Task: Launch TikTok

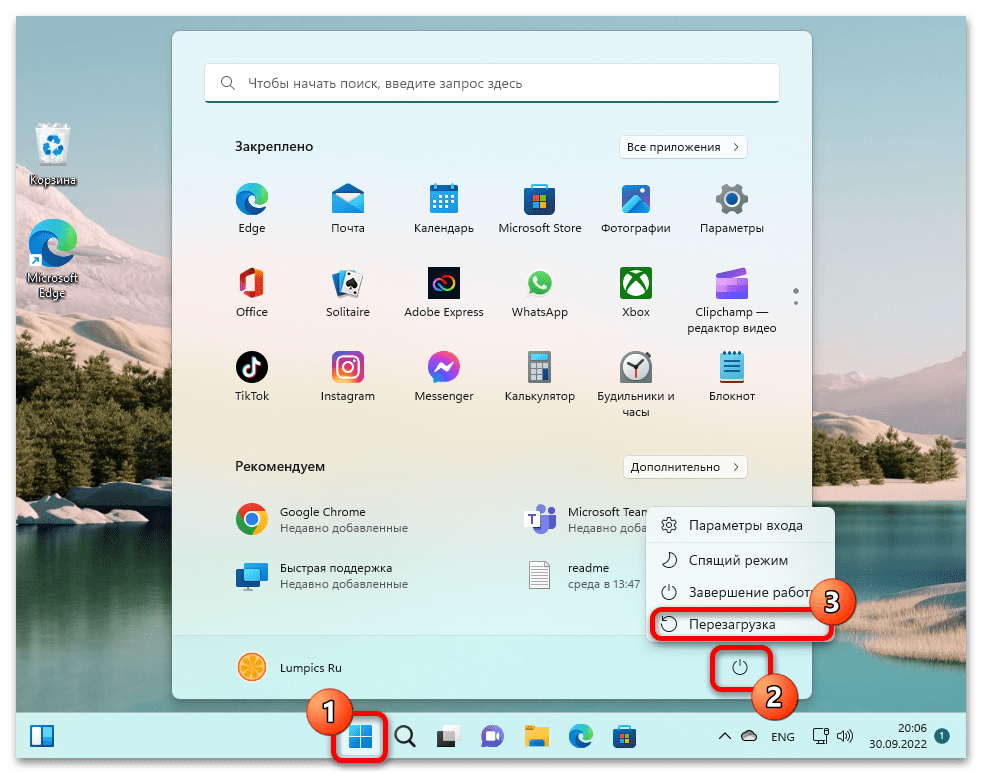Action: 252,377
